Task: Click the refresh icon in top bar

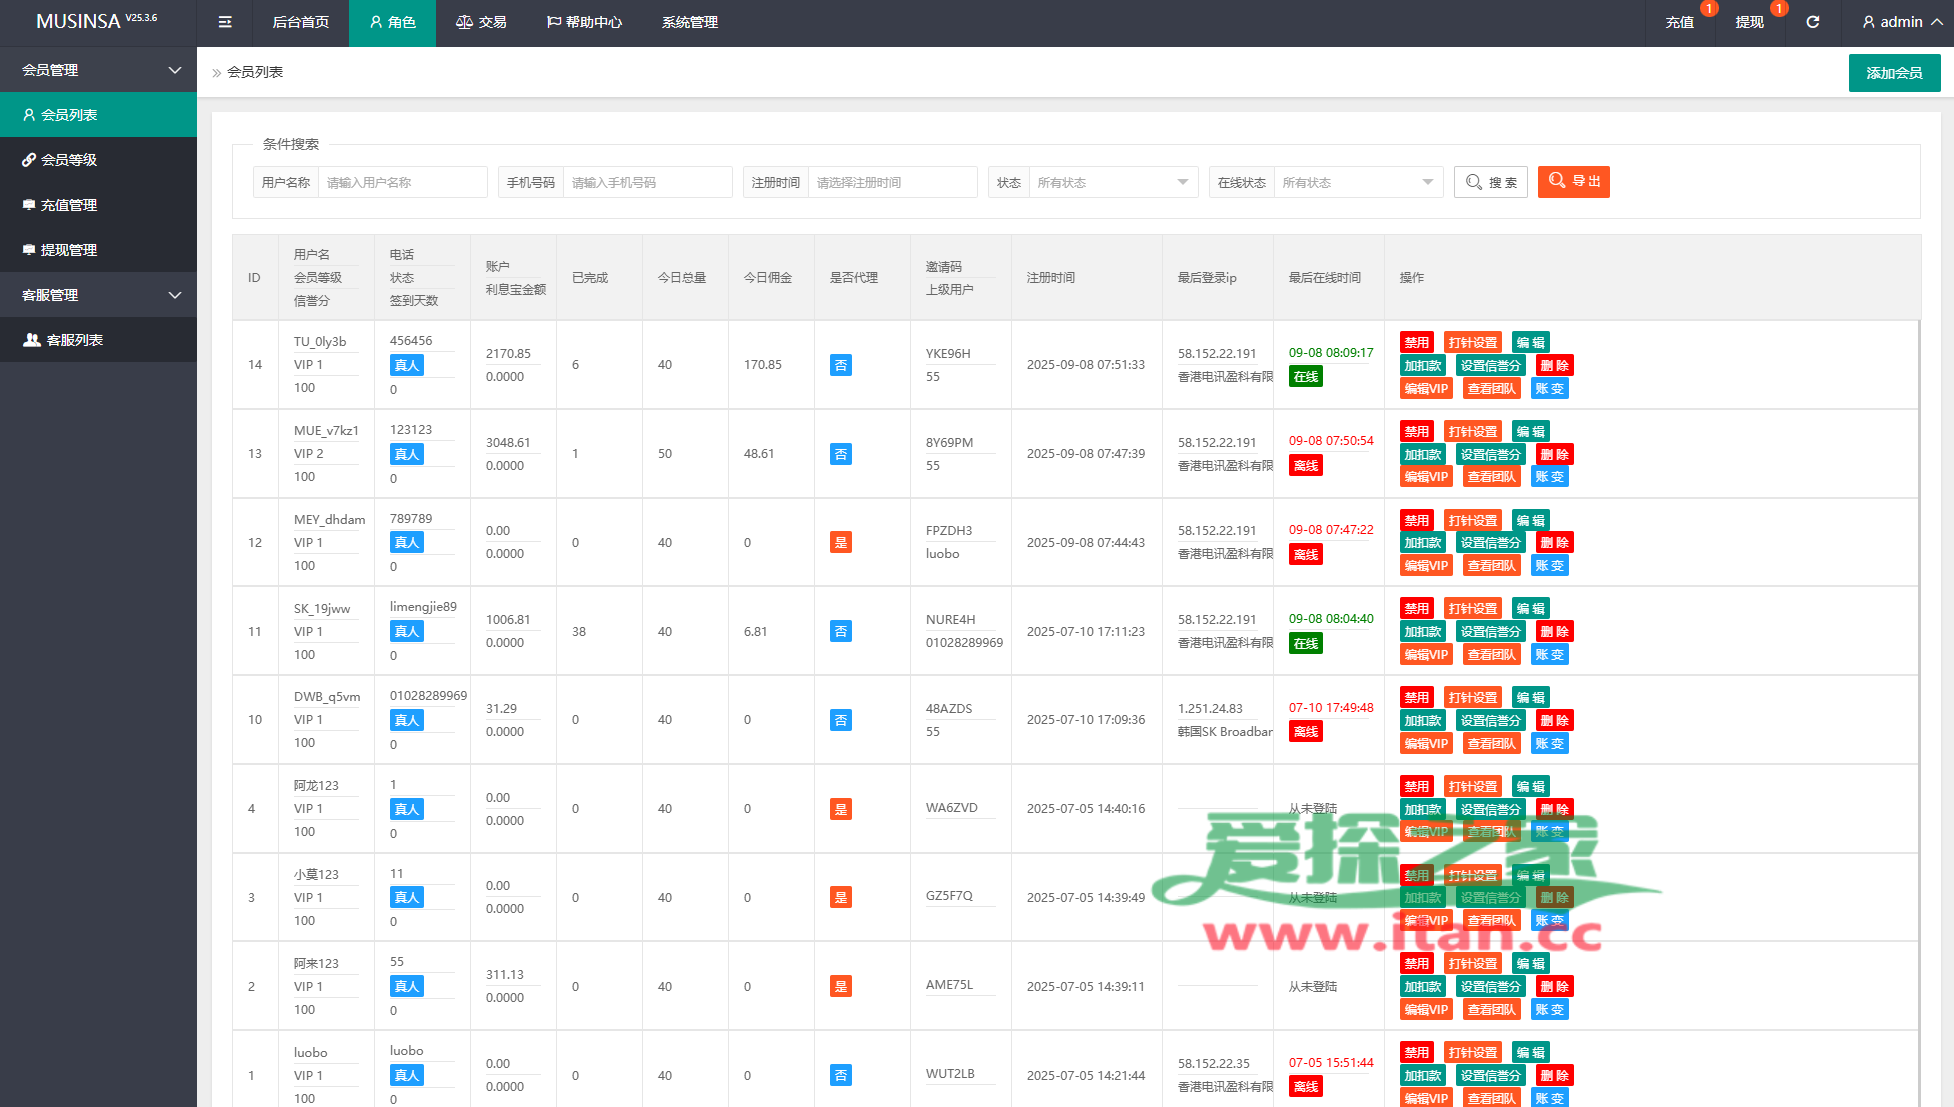Action: tap(1812, 22)
